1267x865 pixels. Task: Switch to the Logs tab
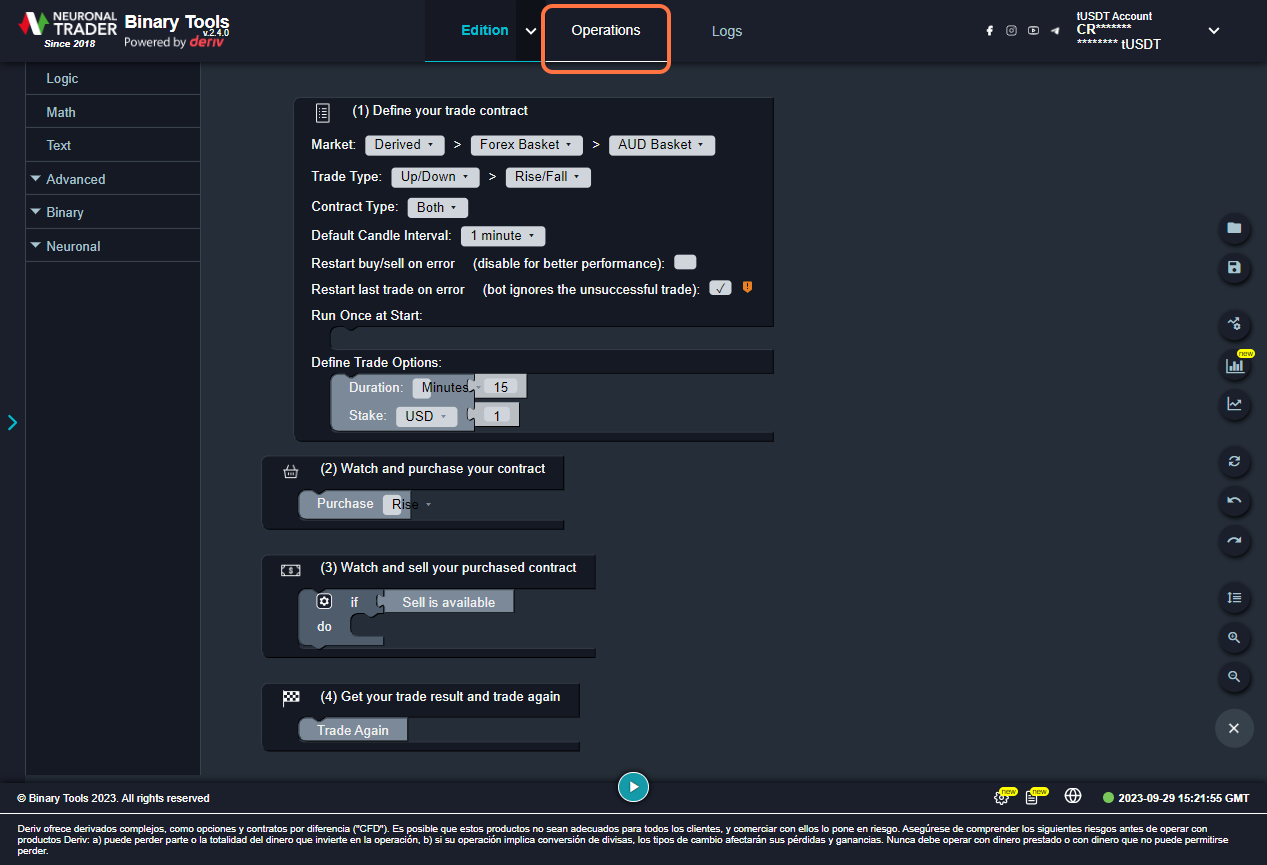pyautogui.click(x=726, y=31)
